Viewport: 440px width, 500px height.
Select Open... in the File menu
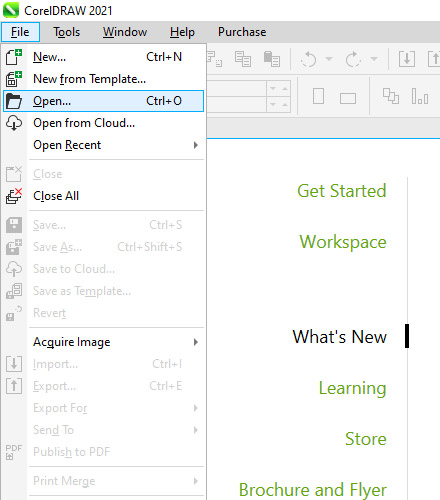pos(103,101)
